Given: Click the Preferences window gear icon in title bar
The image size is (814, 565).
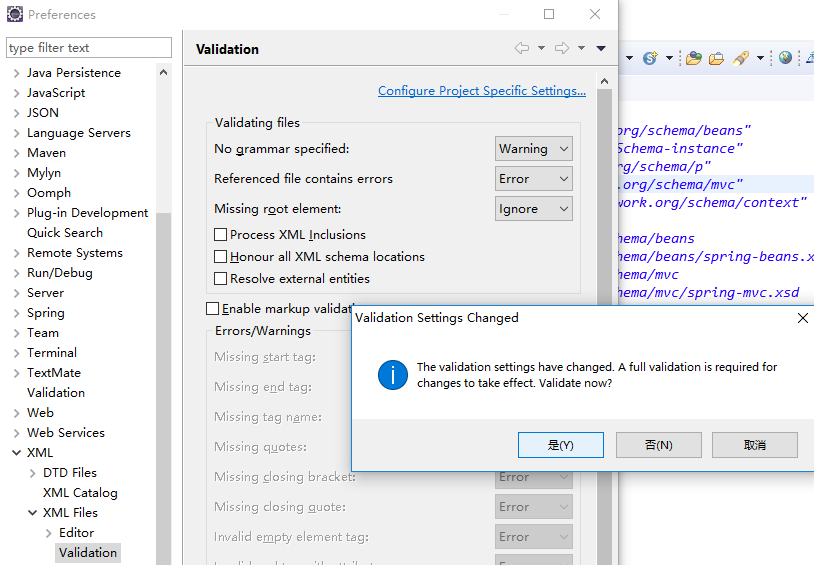Looking at the screenshot, I should (x=15, y=14).
